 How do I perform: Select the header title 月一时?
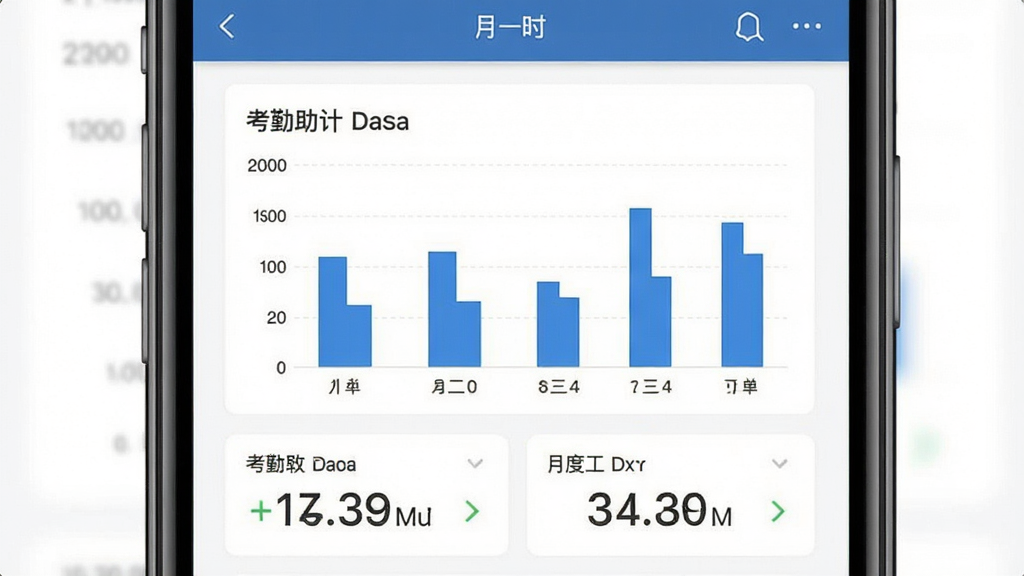(510, 27)
